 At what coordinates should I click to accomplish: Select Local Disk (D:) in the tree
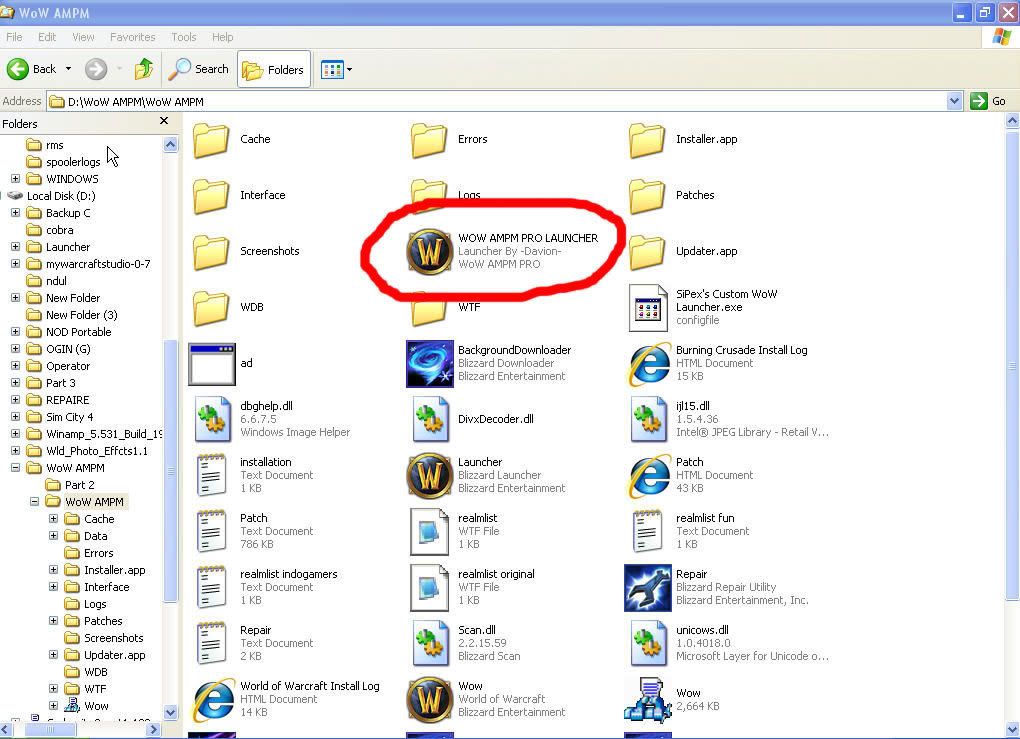coord(61,196)
